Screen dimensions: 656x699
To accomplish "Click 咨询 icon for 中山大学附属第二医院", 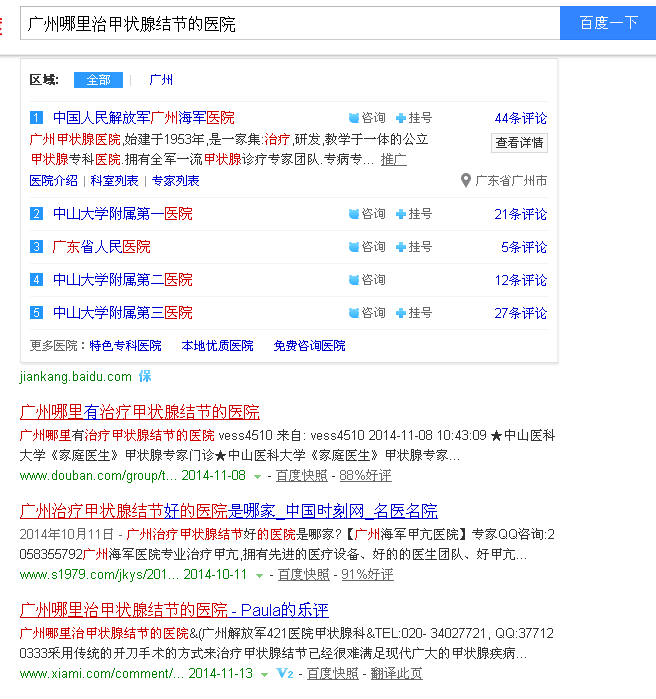I will point(353,280).
